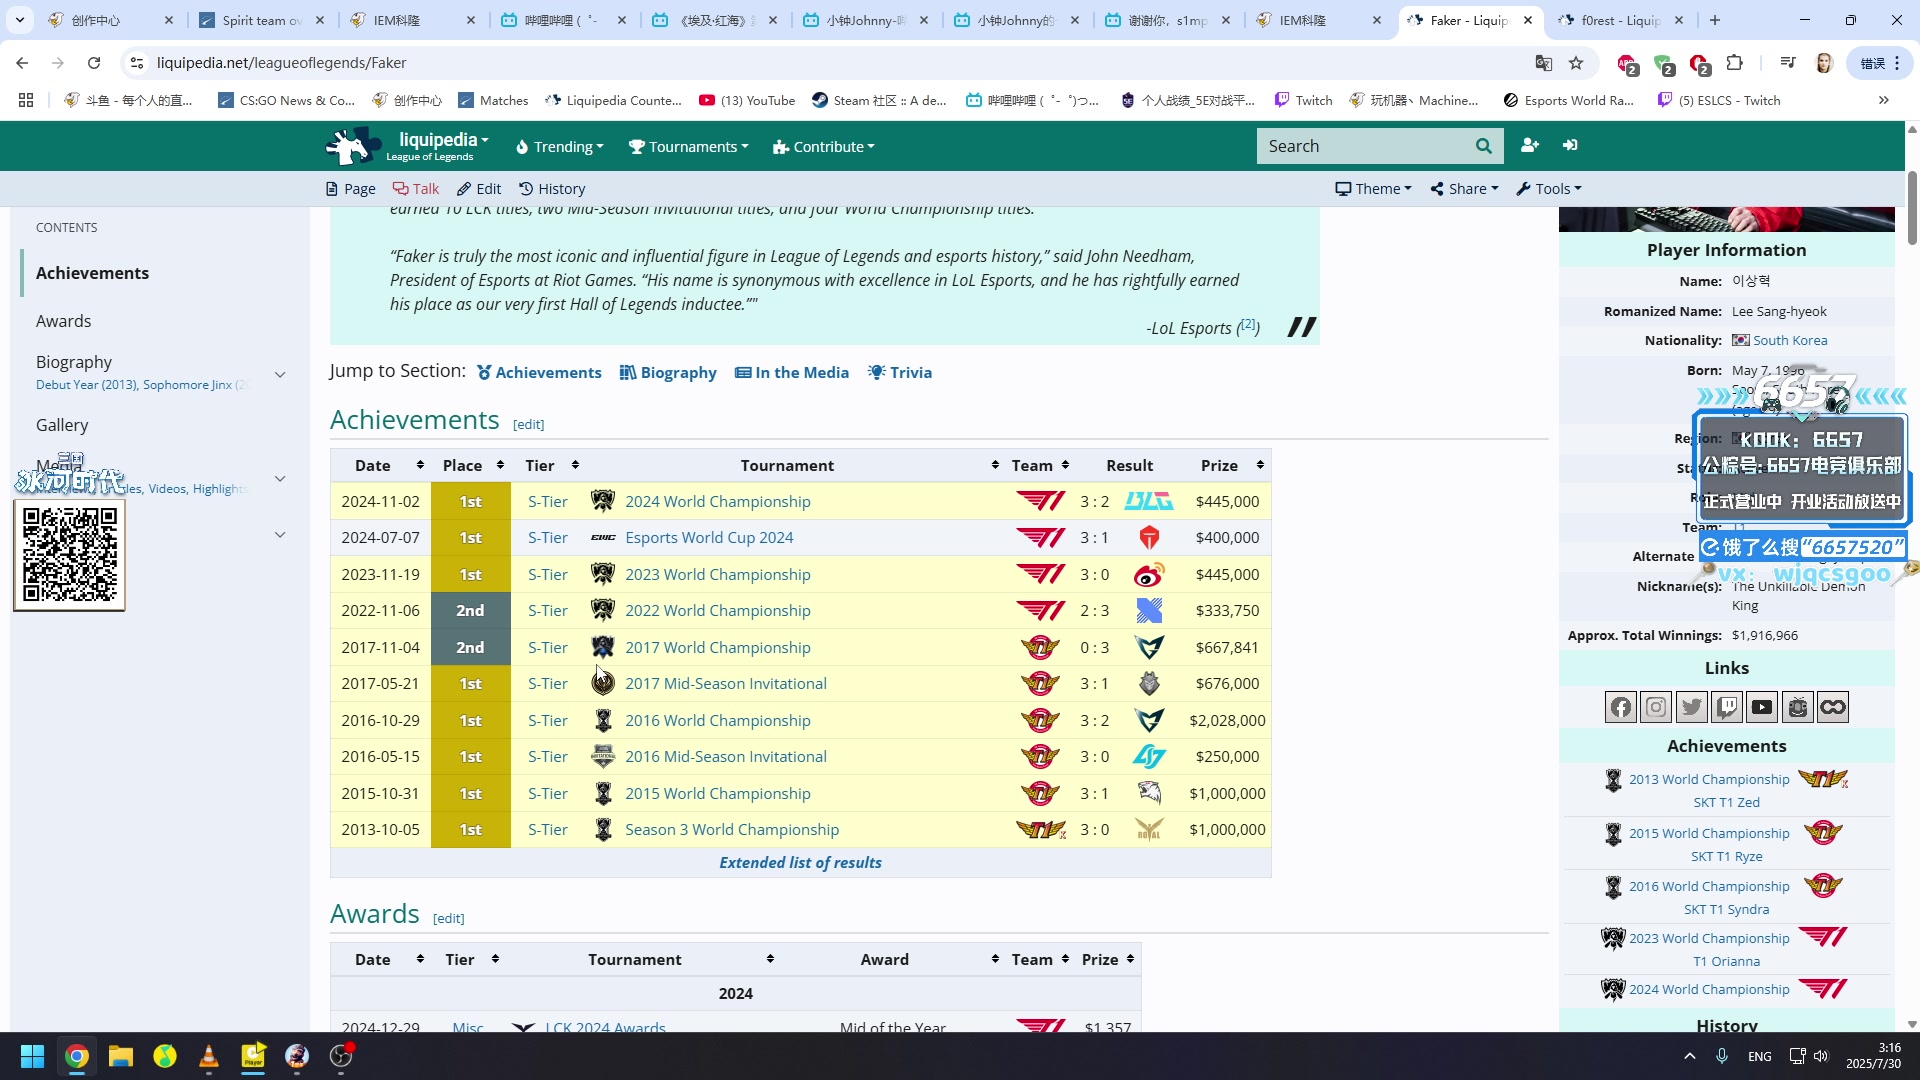Open the Tournaments dropdown menu

click(x=688, y=146)
